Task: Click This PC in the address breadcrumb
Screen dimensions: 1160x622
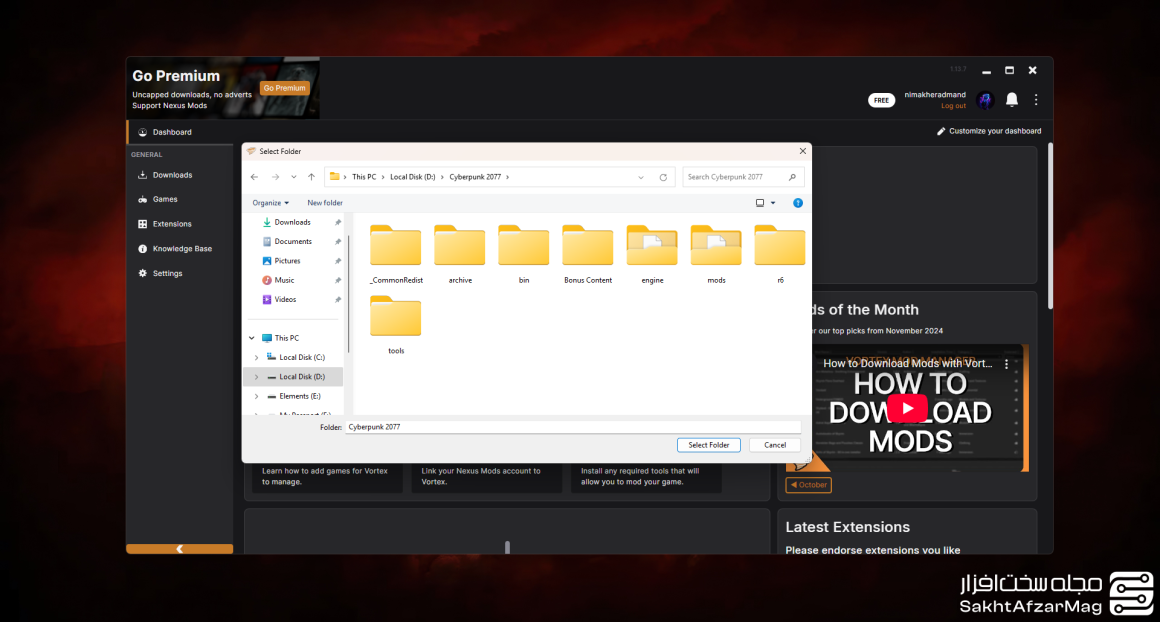Action: [x=364, y=178]
